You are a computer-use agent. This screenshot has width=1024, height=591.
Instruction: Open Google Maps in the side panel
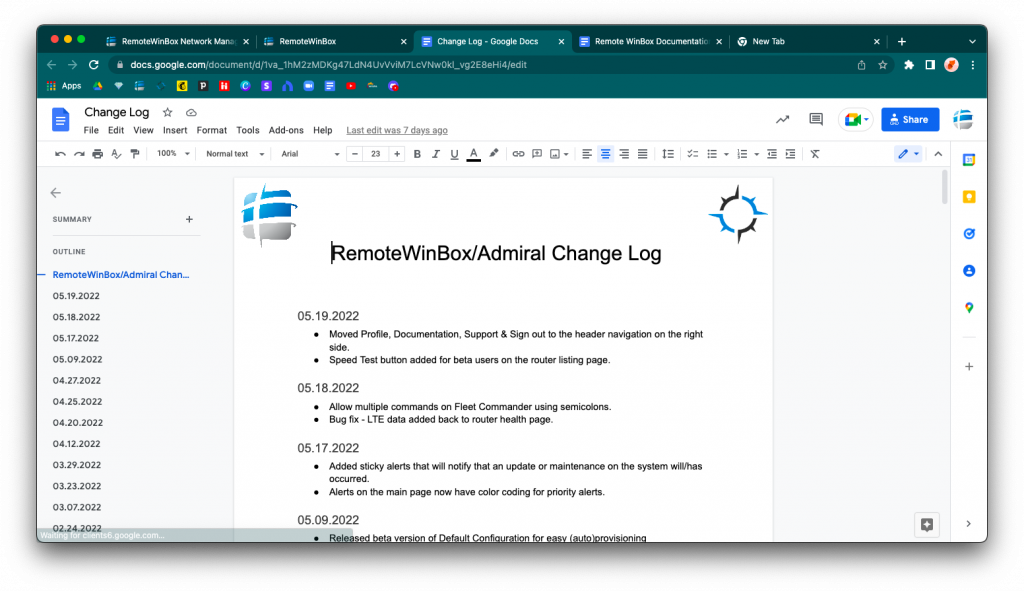pos(969,308)
